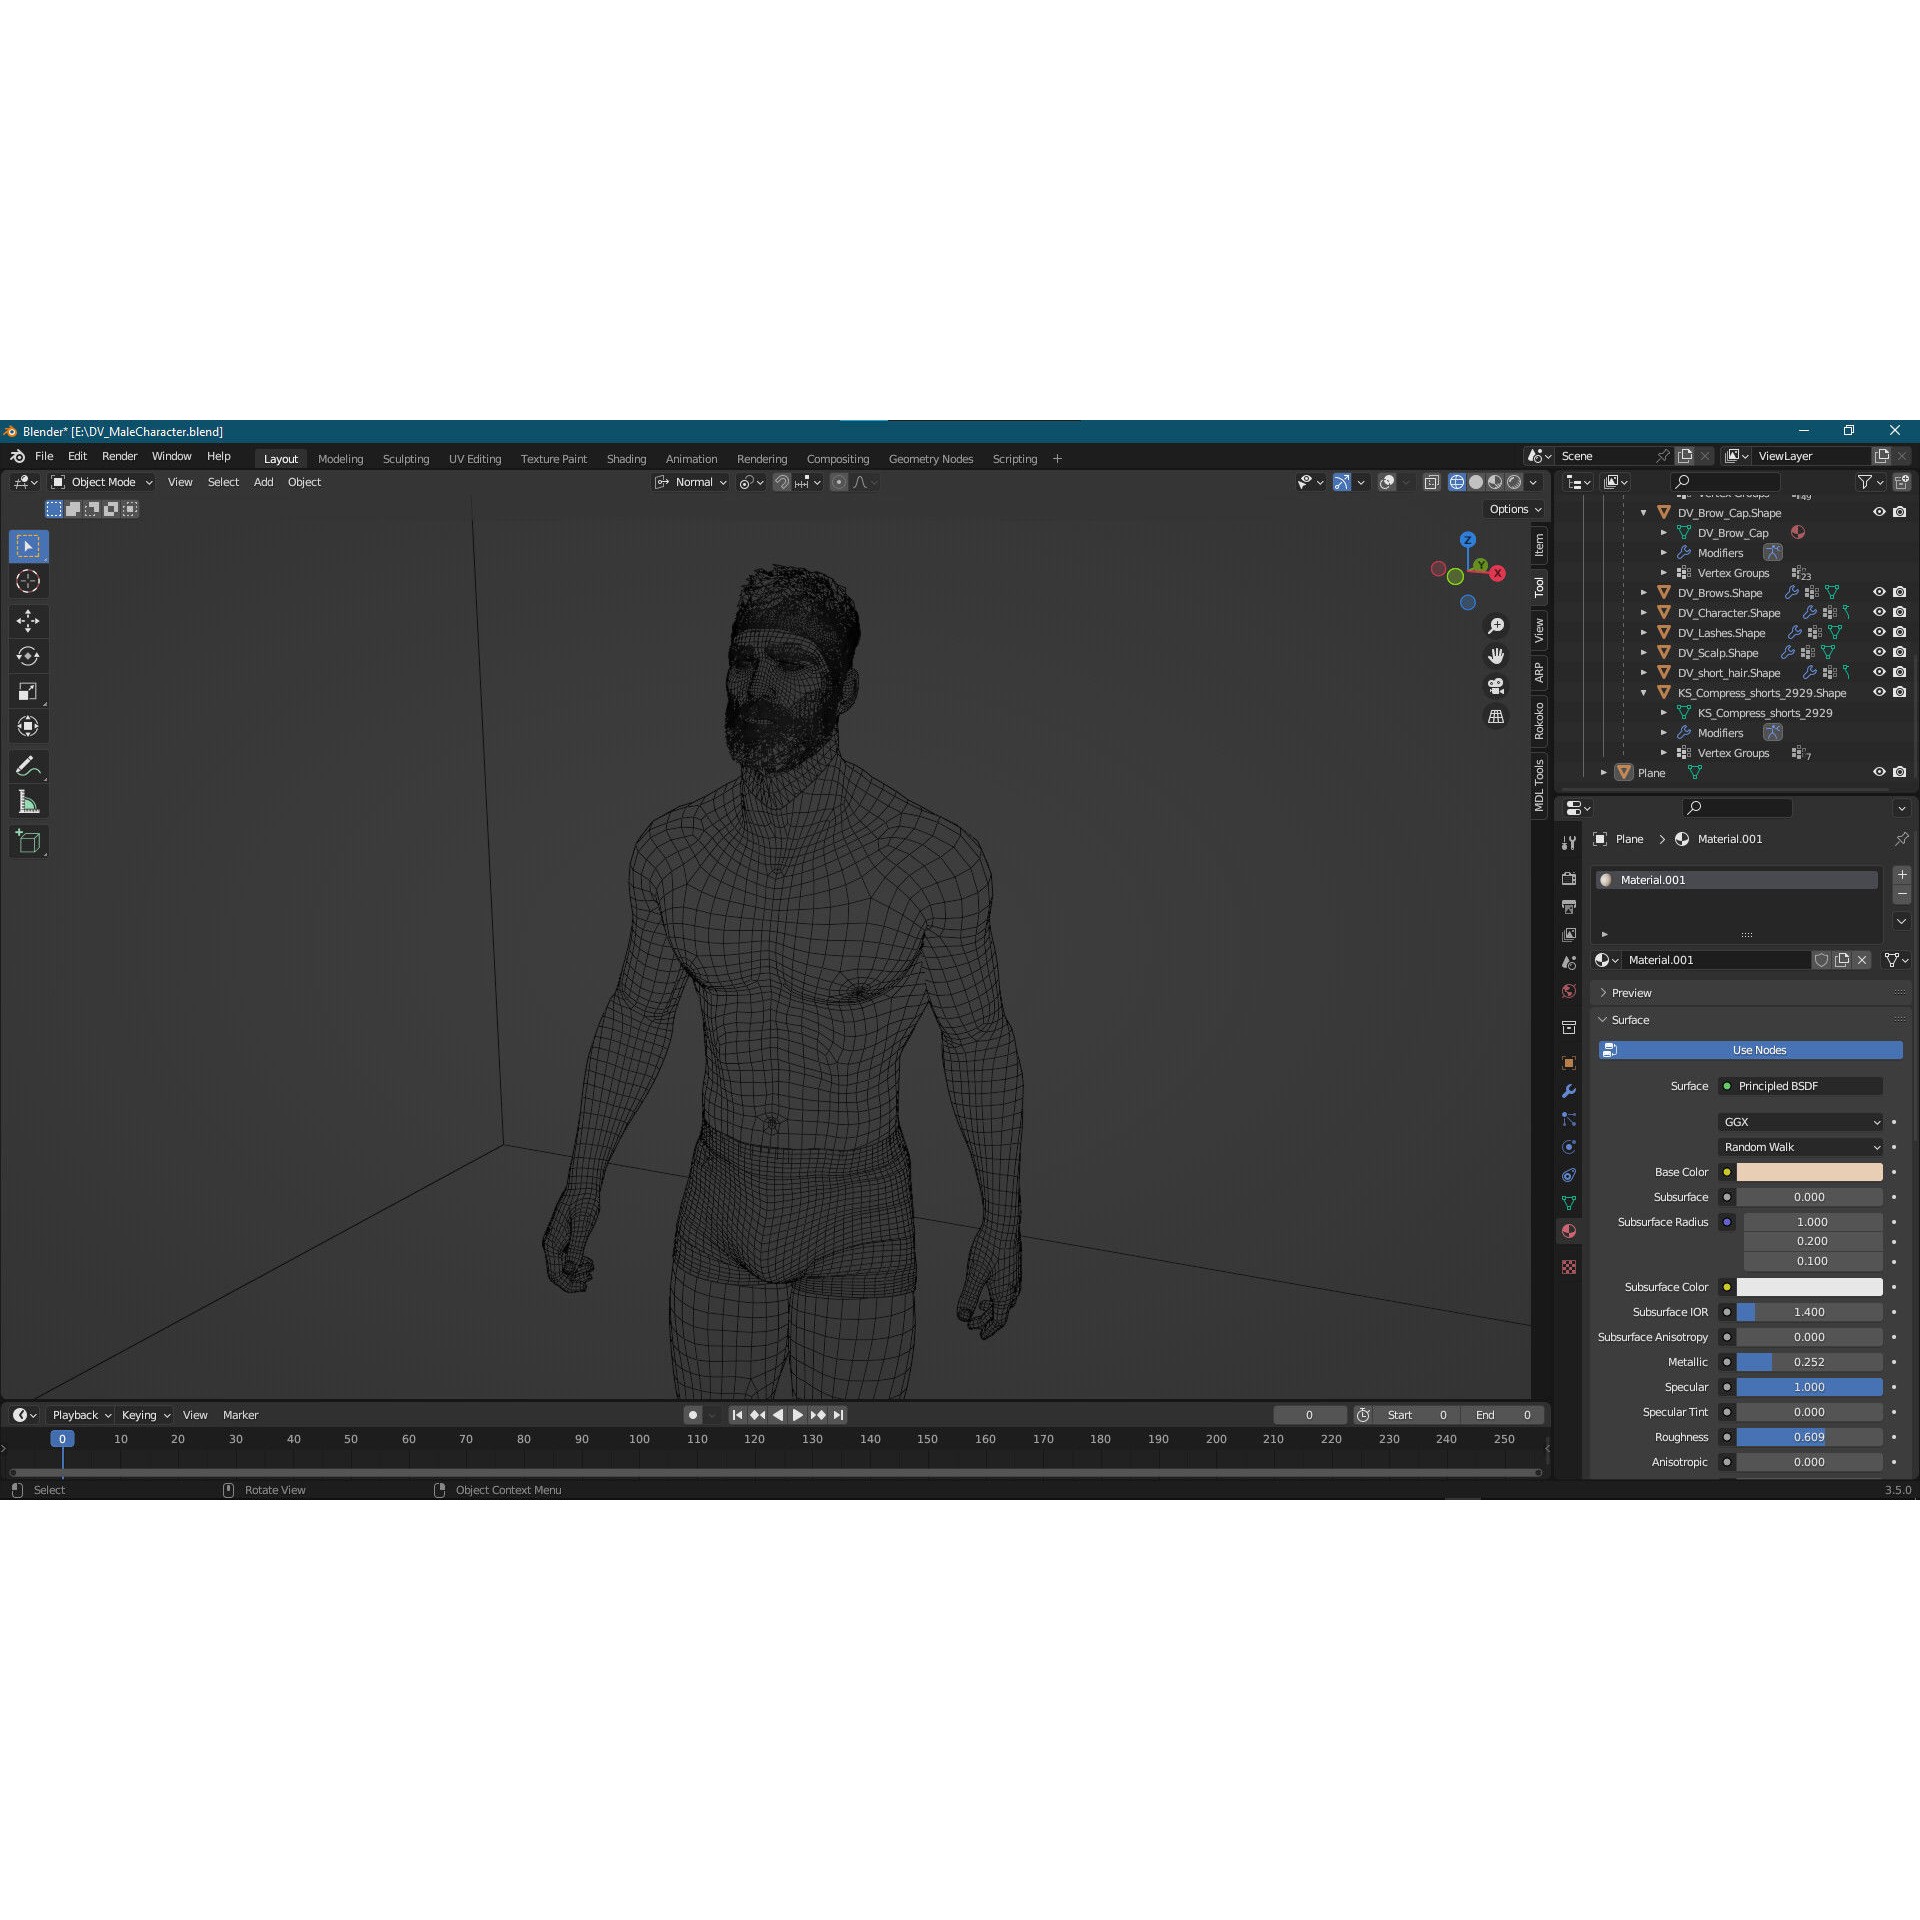Open Render Properties in the properties panel
The height and width of the screenshot is (1920, 1920).
1568,879
